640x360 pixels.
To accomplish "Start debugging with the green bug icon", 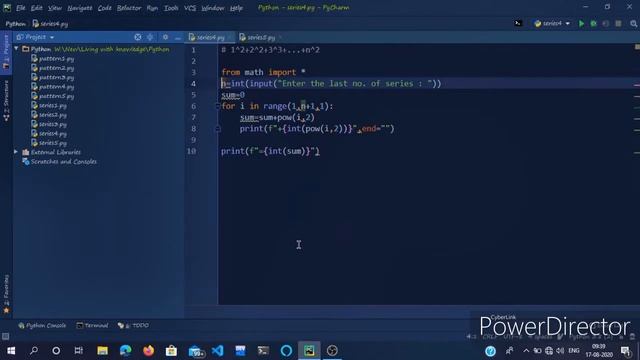I will pos(593,24).
